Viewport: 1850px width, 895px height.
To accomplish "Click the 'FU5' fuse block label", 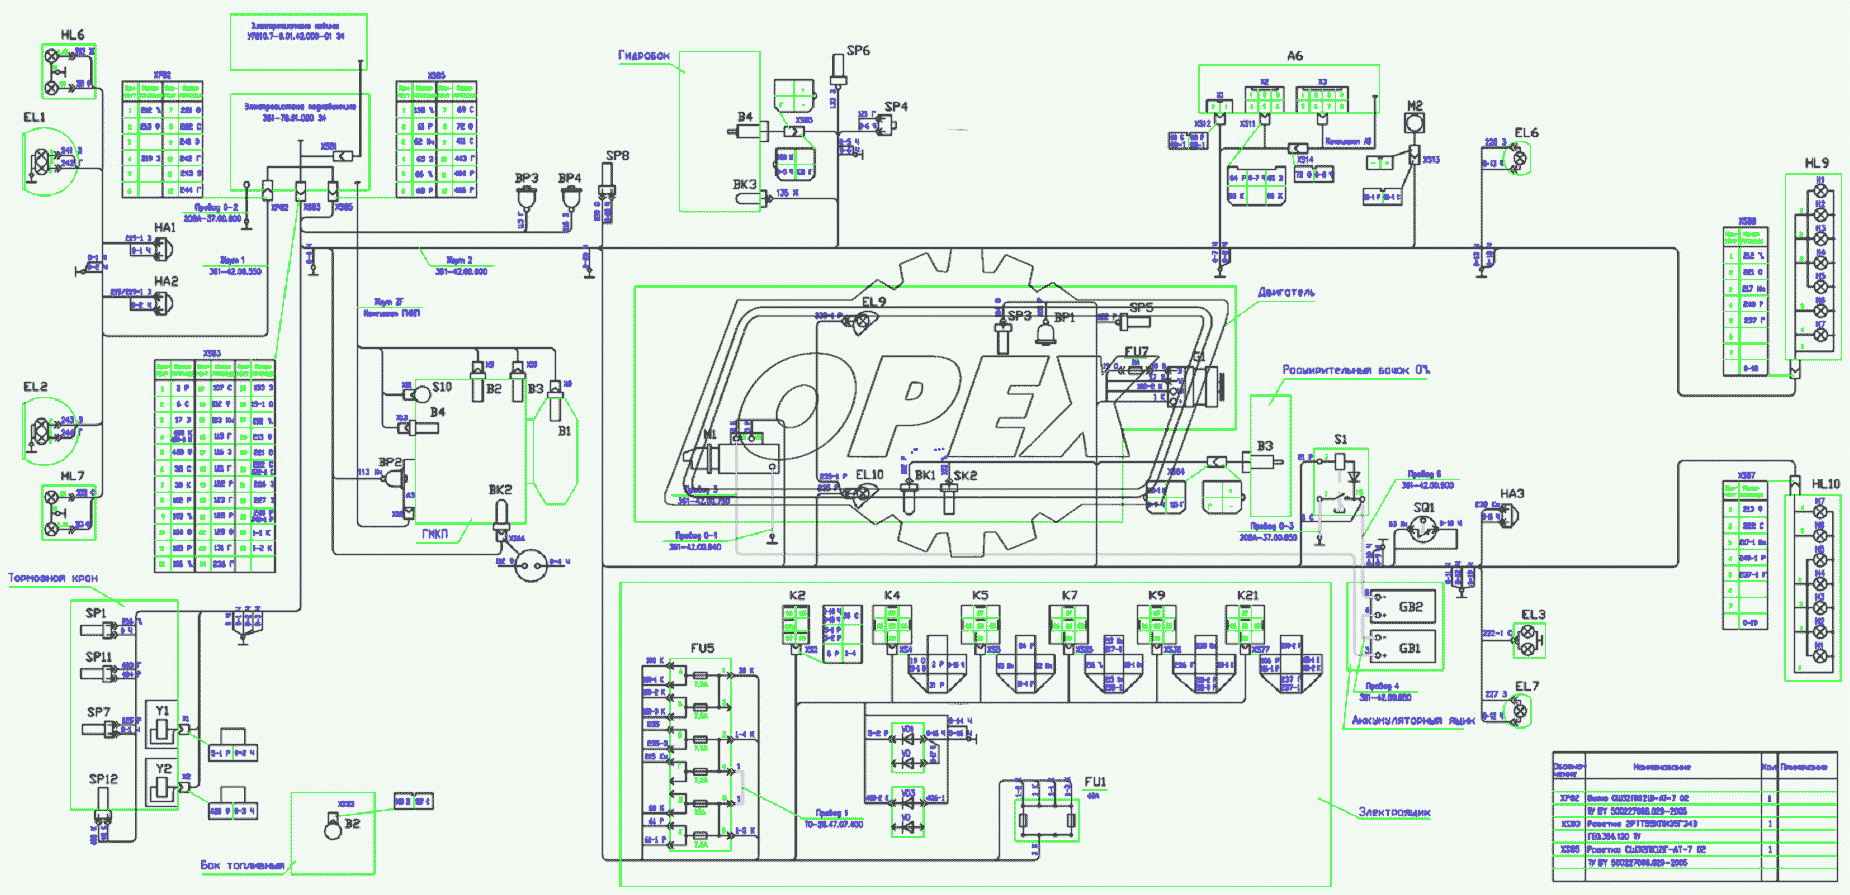I will pyautogui.click(x=702, y=648).
